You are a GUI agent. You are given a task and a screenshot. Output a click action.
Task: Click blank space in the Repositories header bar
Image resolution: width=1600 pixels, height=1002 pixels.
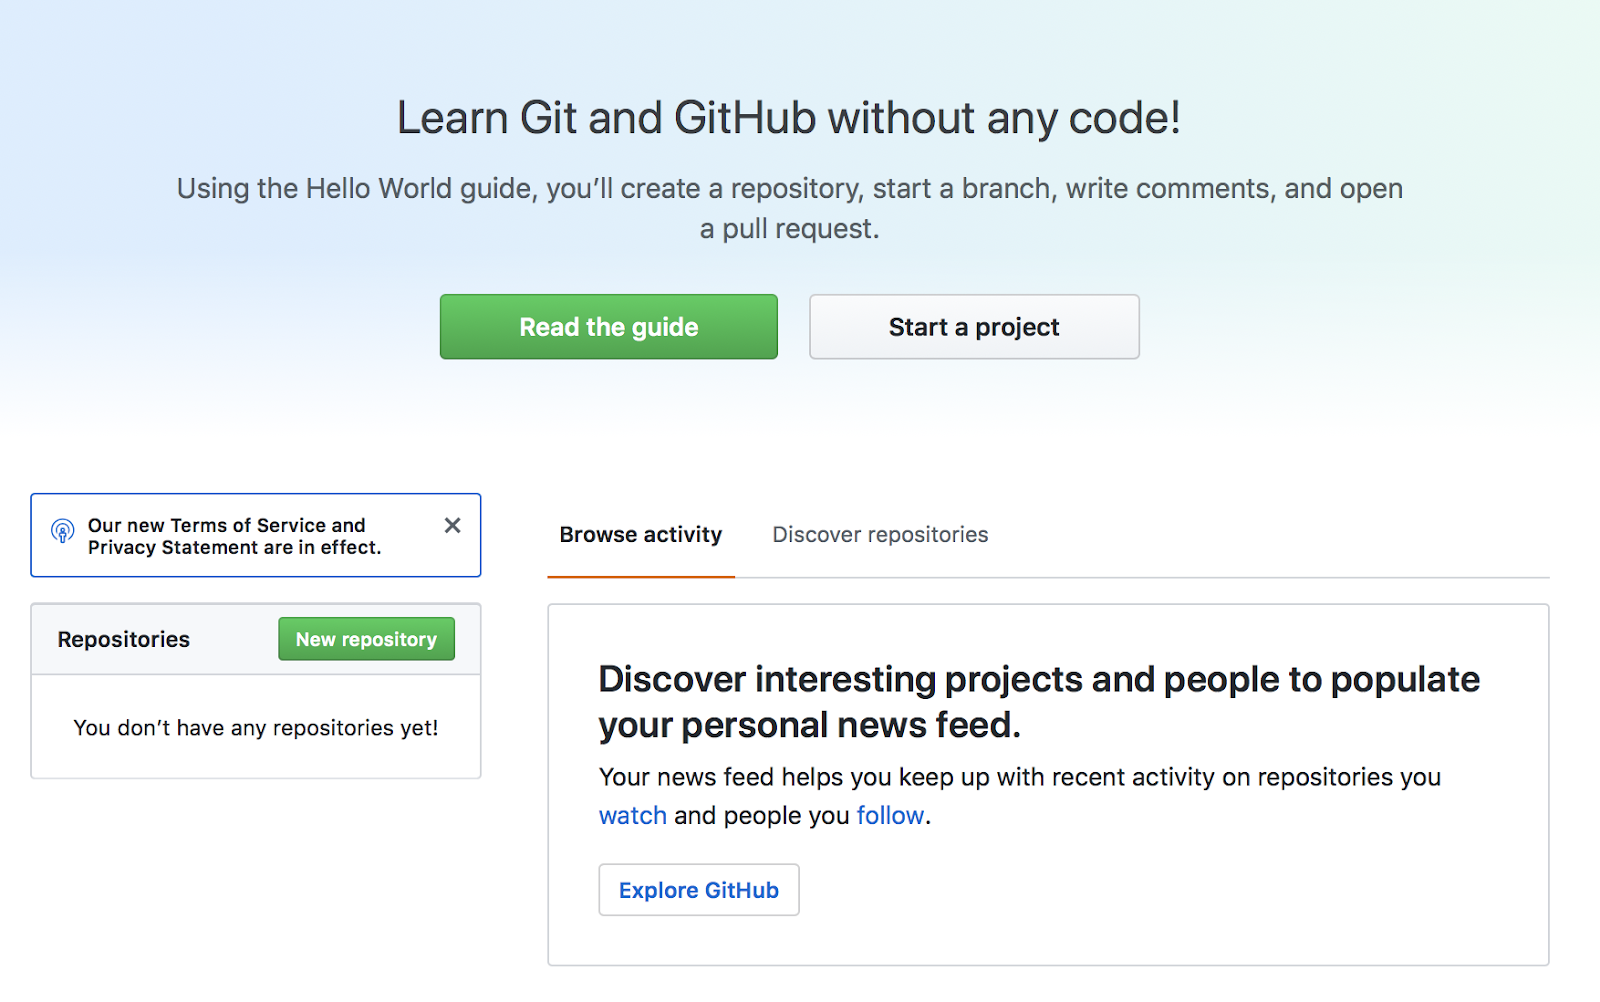pyautogui.click(x=233, y=640)
